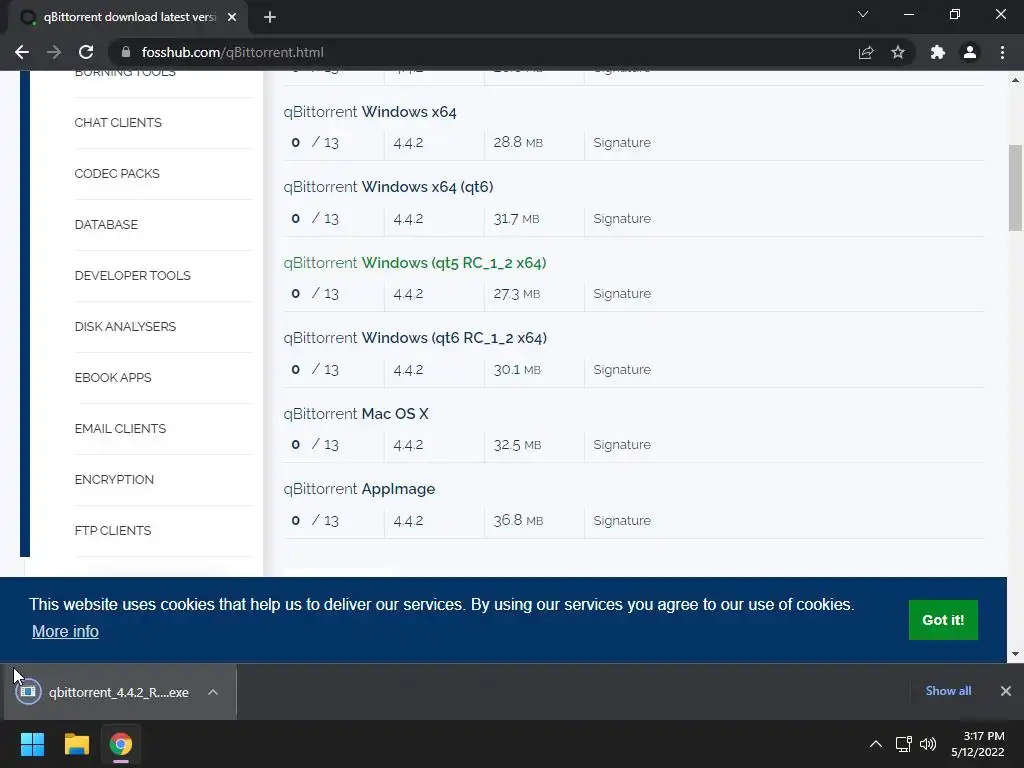Select the qBittorrent download latest version tab
This screenshot has width=1024, height=768.
pos(127,17)
